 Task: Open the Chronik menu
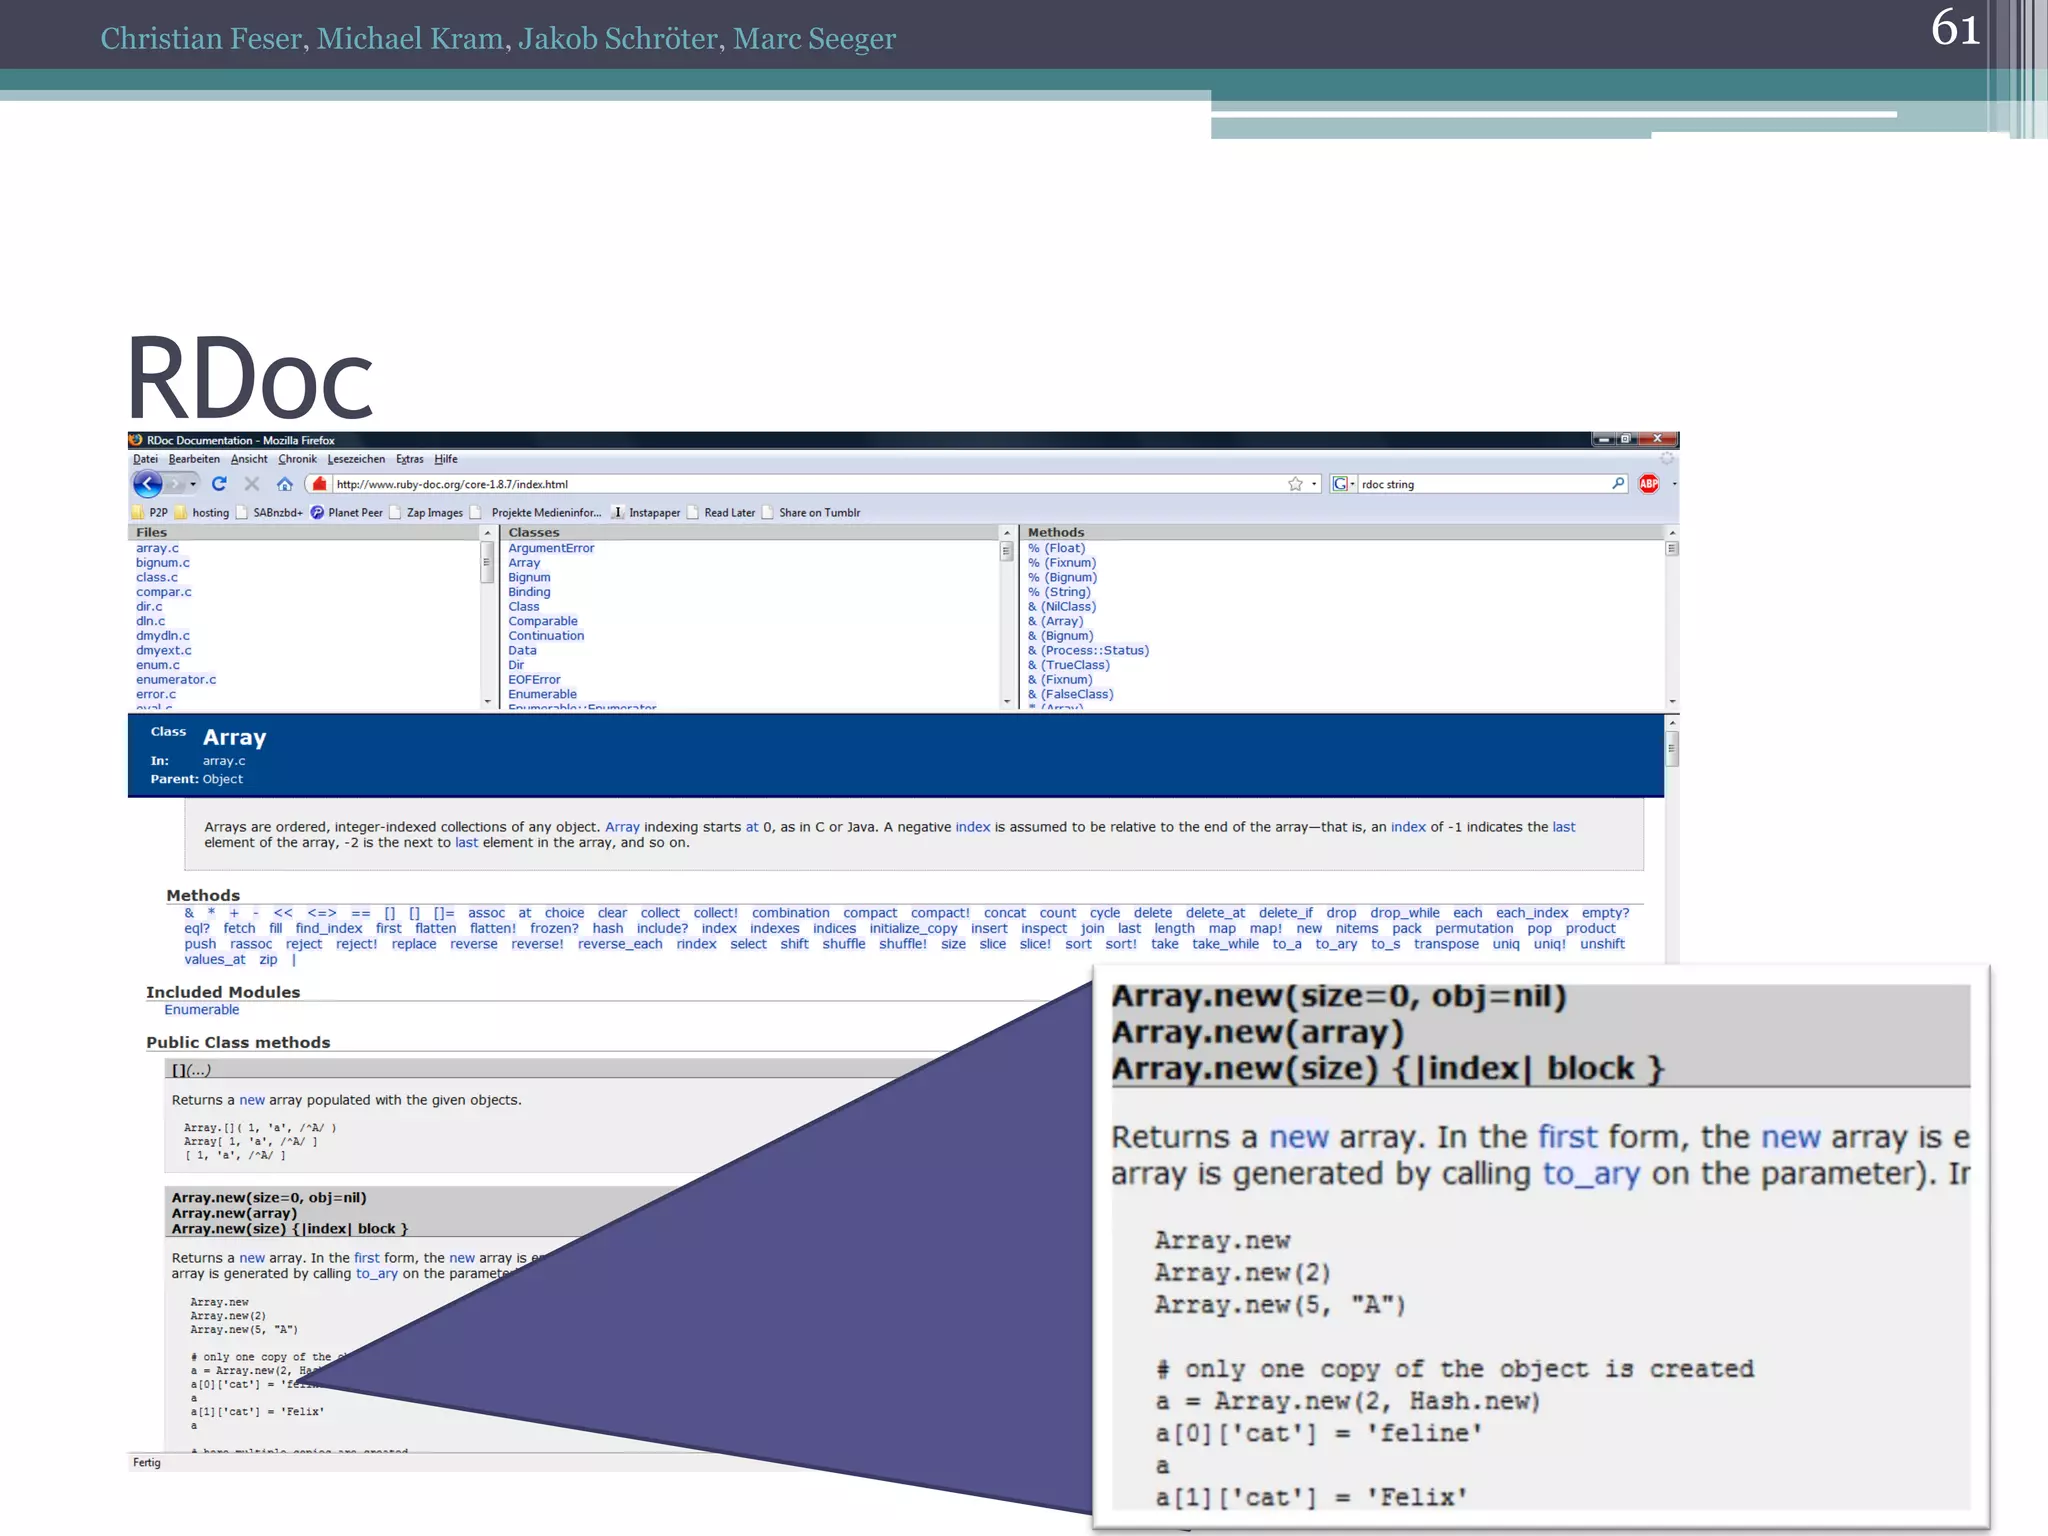[x=297, y=459]
